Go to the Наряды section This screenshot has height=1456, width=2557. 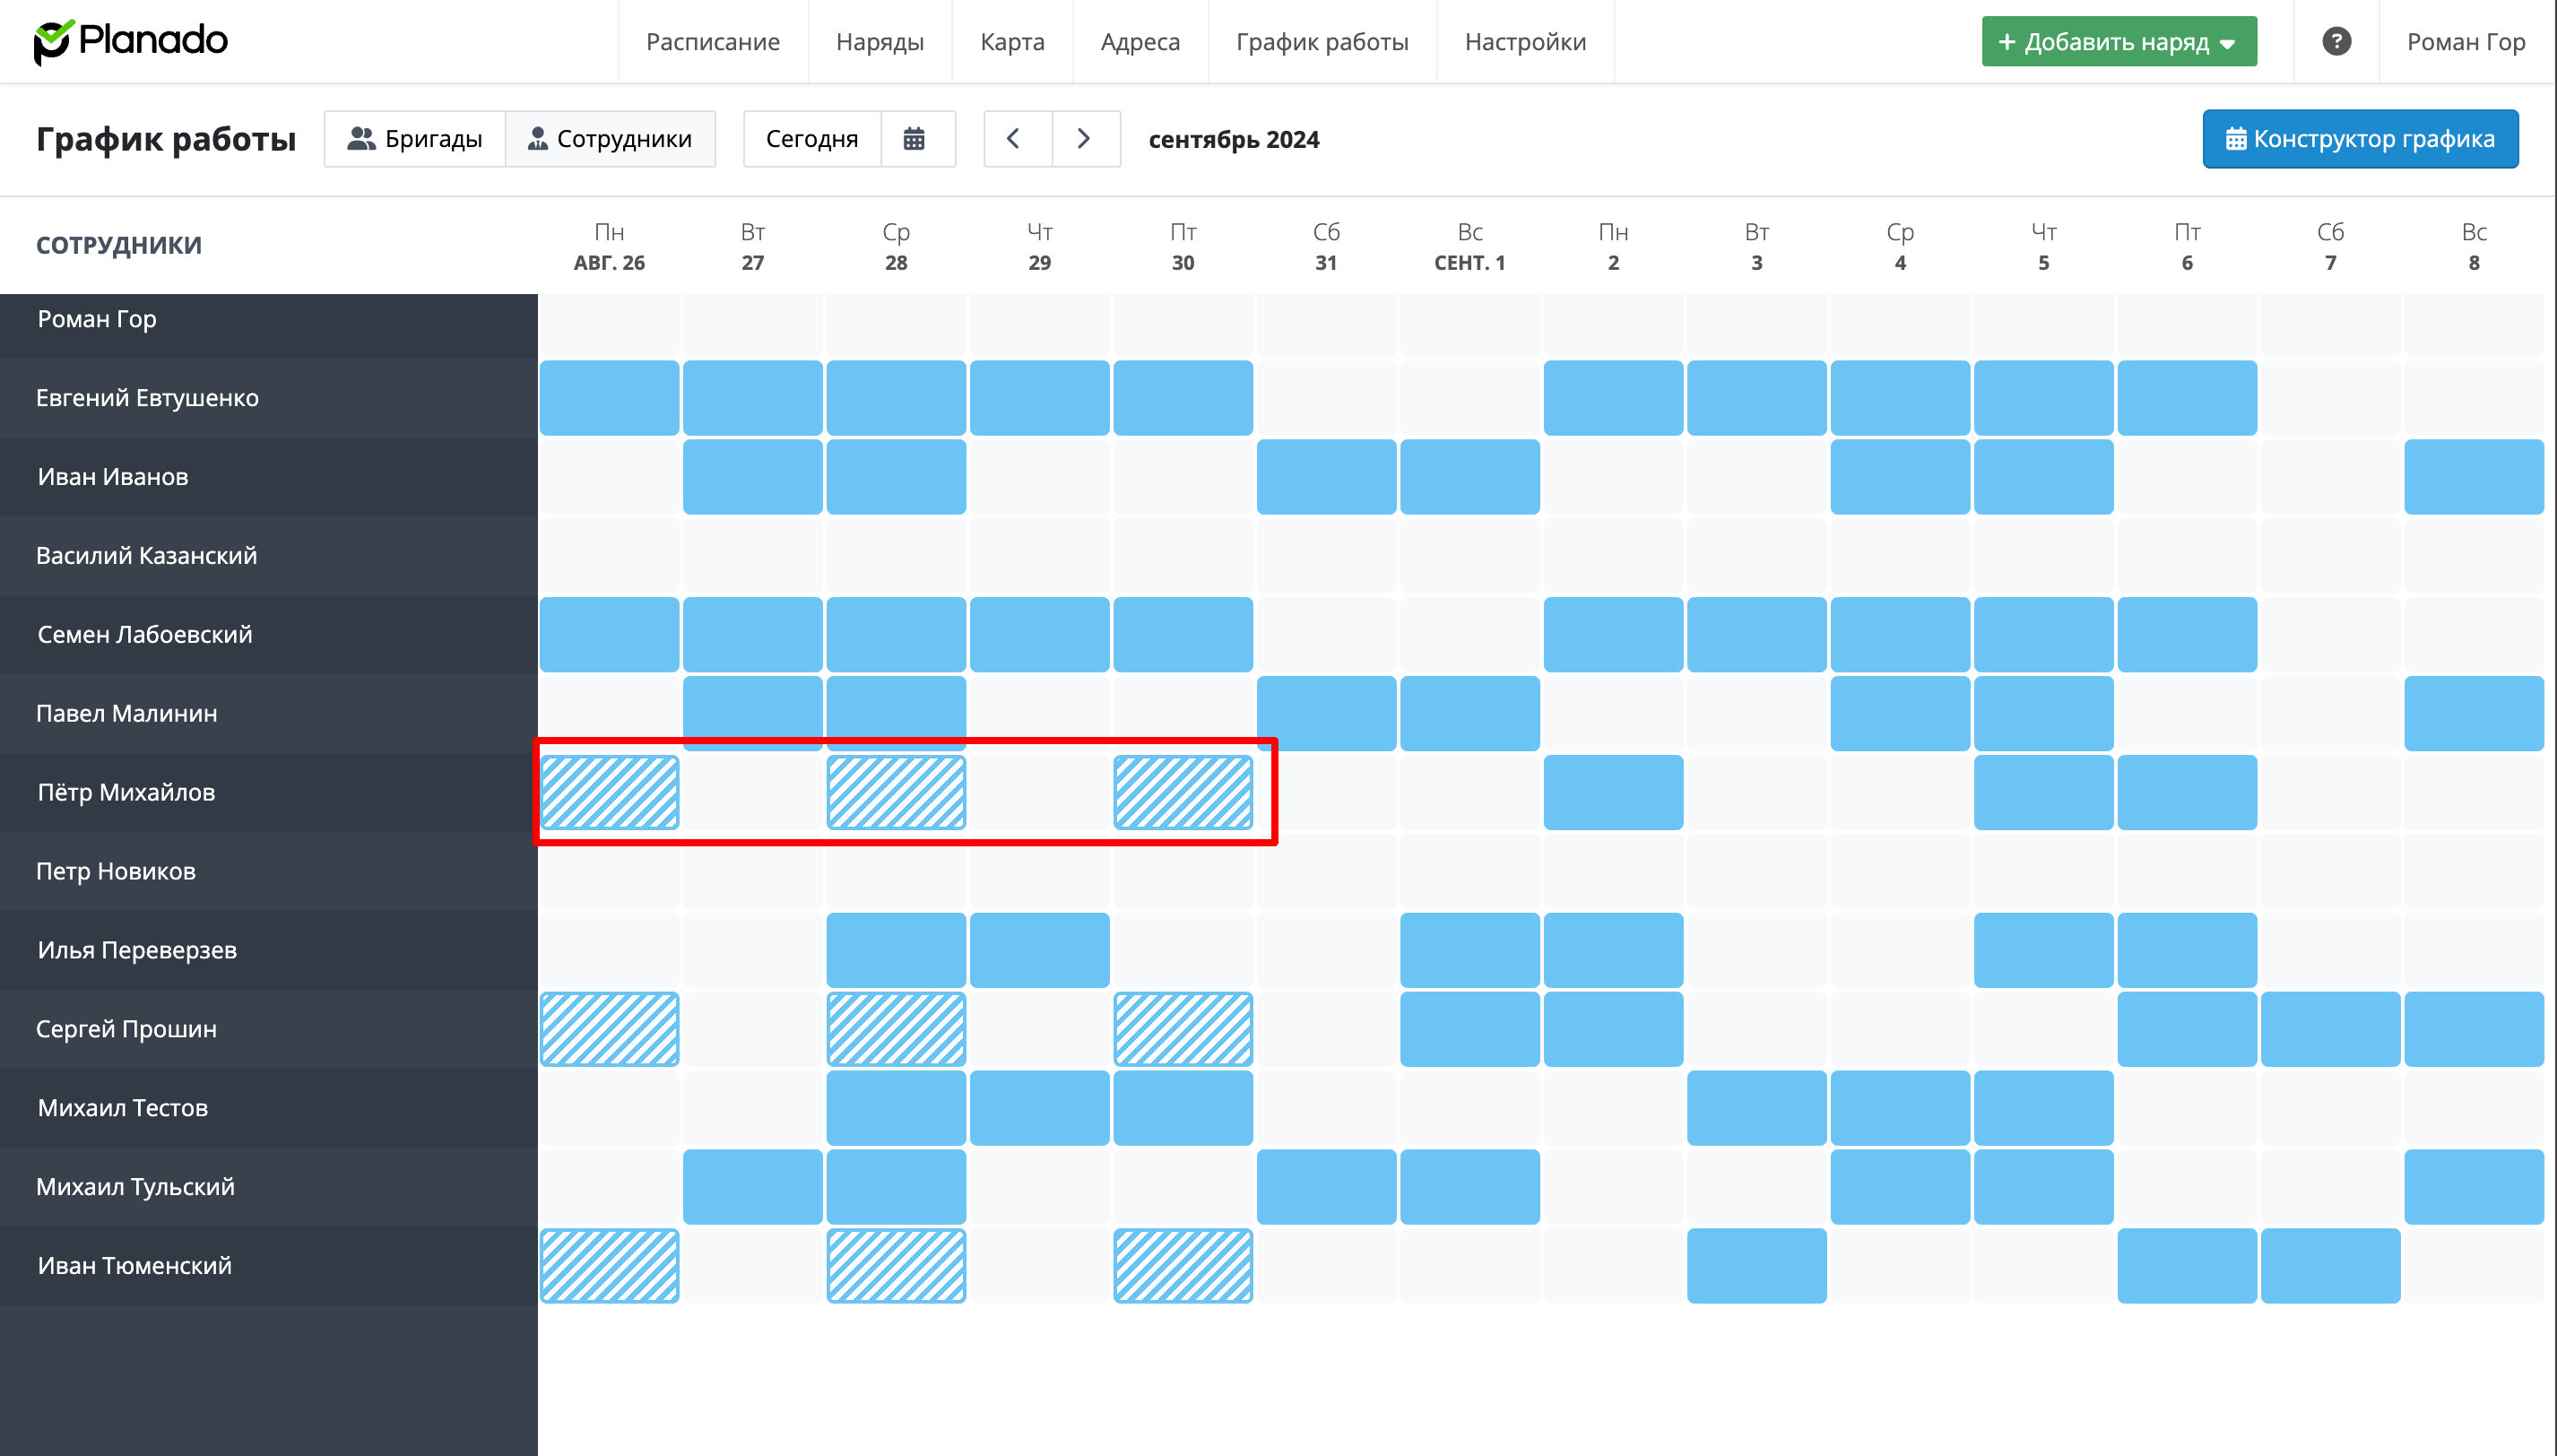879,42
